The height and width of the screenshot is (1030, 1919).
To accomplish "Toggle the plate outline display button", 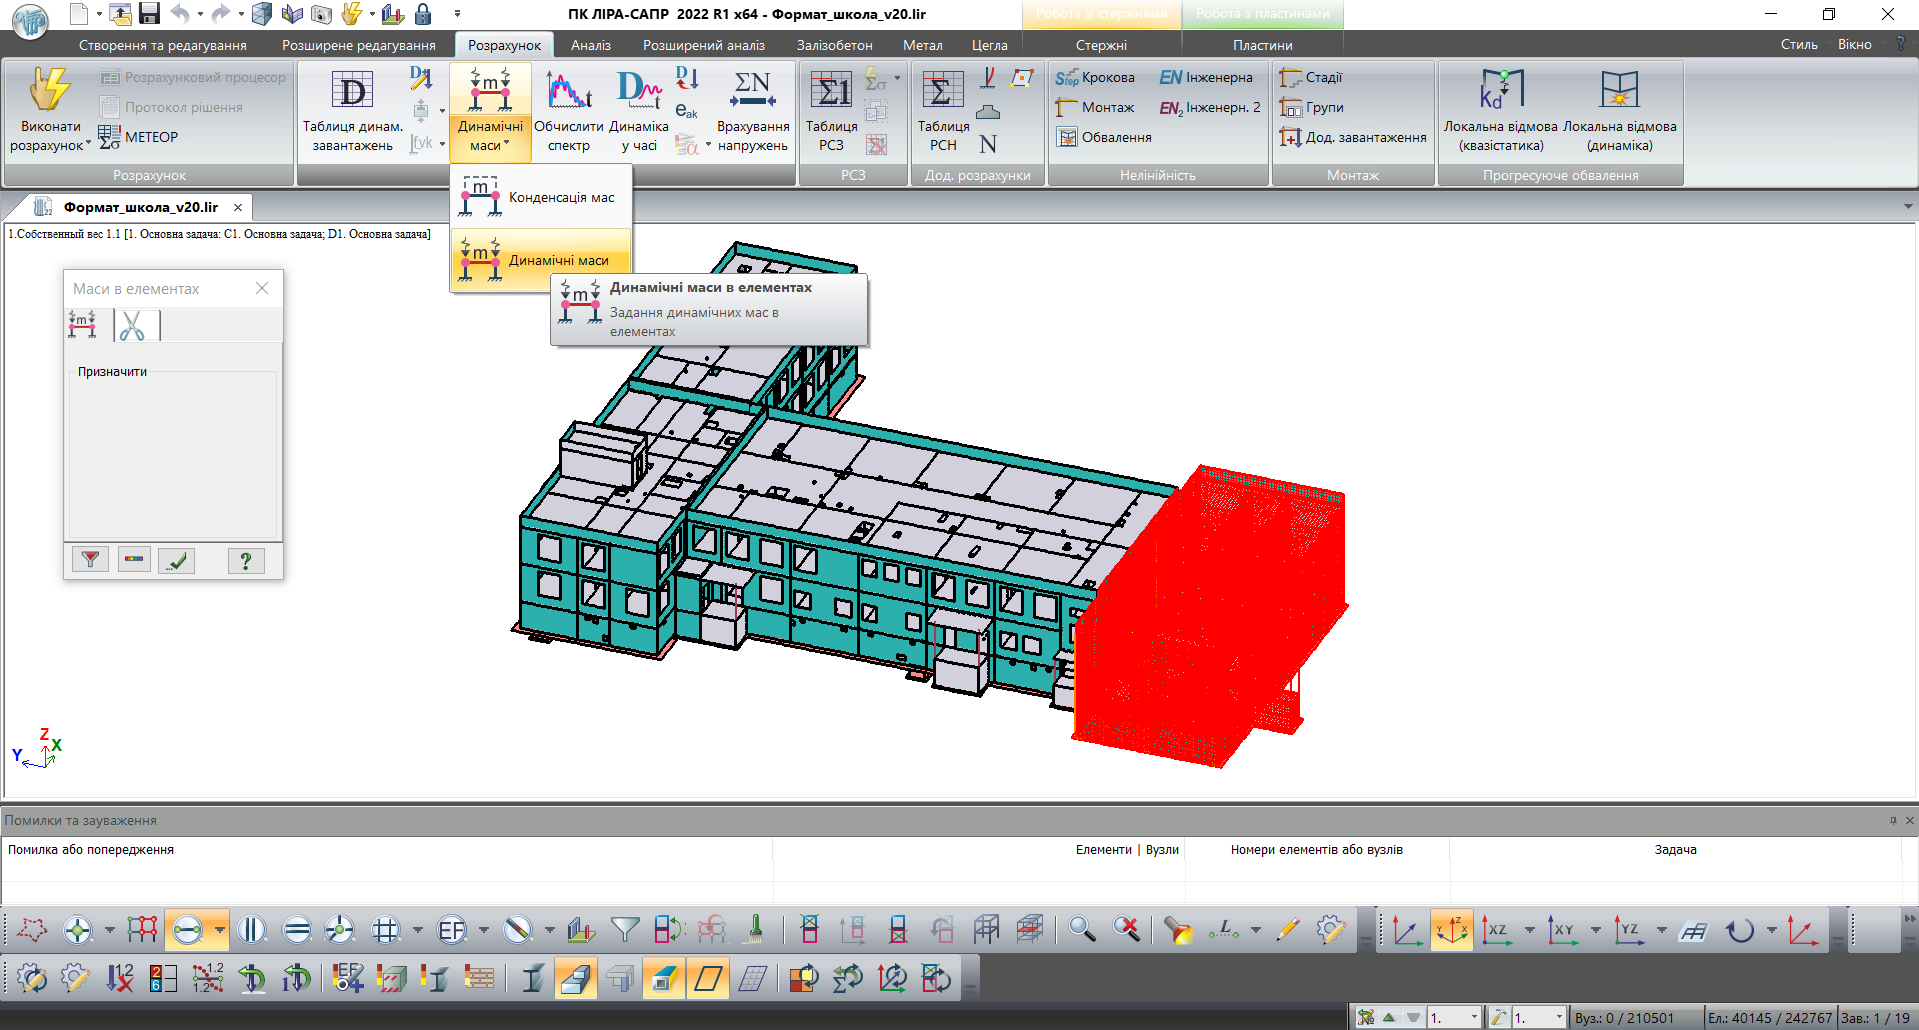I will [x=707, y=978].
